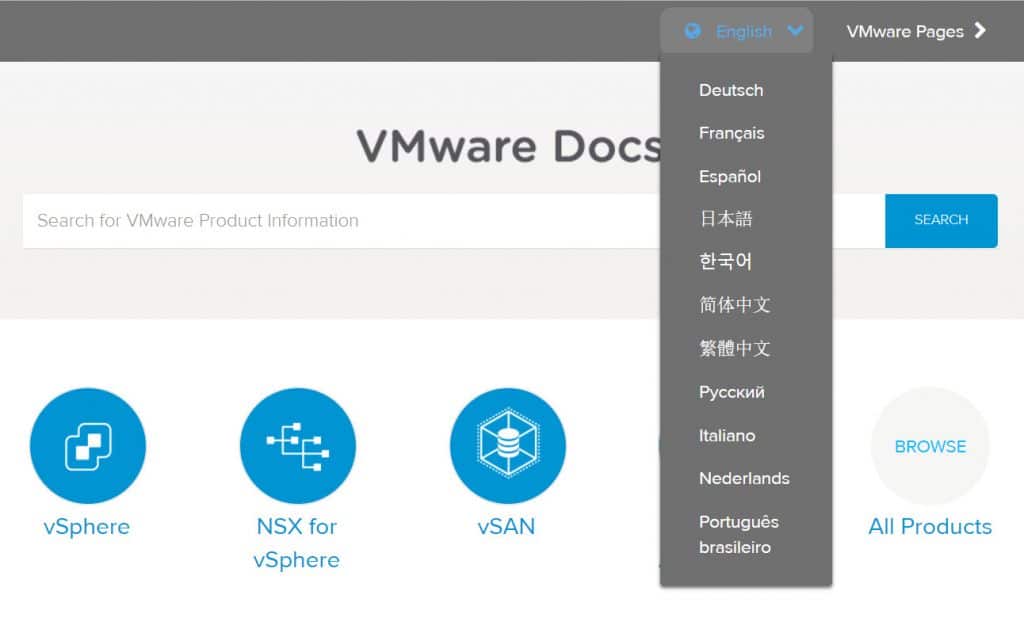The height and width of the screenshot is (633, 1024).
Task: Click the English language selector label
Action: (x=744, y=31)
